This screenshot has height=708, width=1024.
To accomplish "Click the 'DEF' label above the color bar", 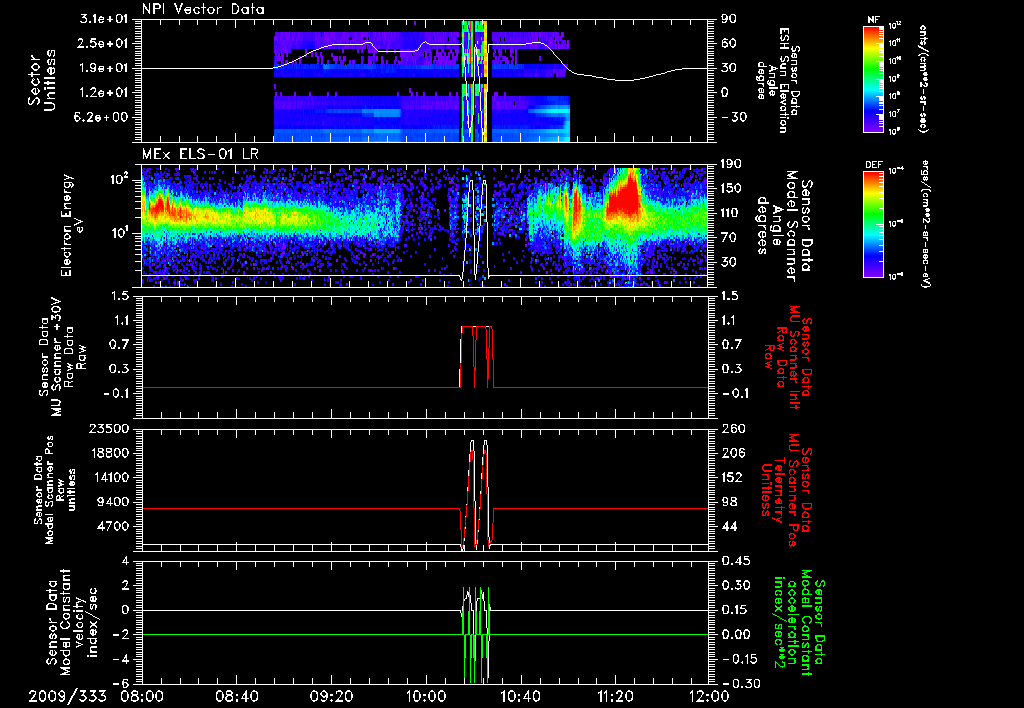I will pyautogui.click(x=874, y=165).
